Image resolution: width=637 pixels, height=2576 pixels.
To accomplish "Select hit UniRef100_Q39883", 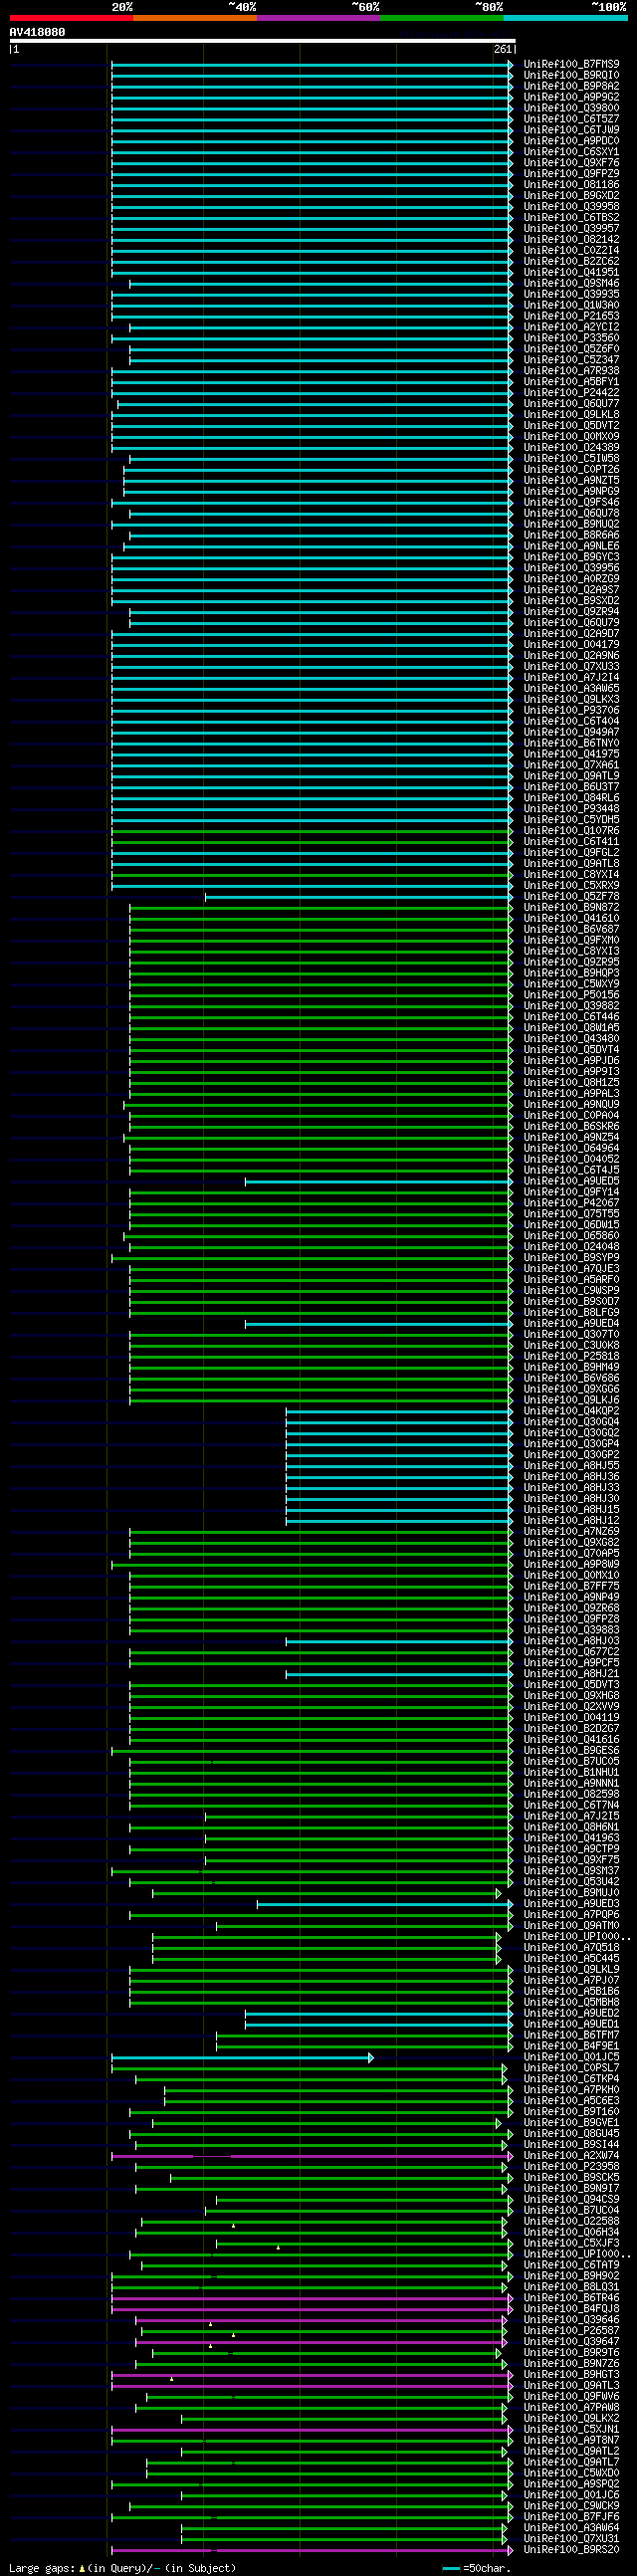I will pyautogui.click(x=571, y=1630).
